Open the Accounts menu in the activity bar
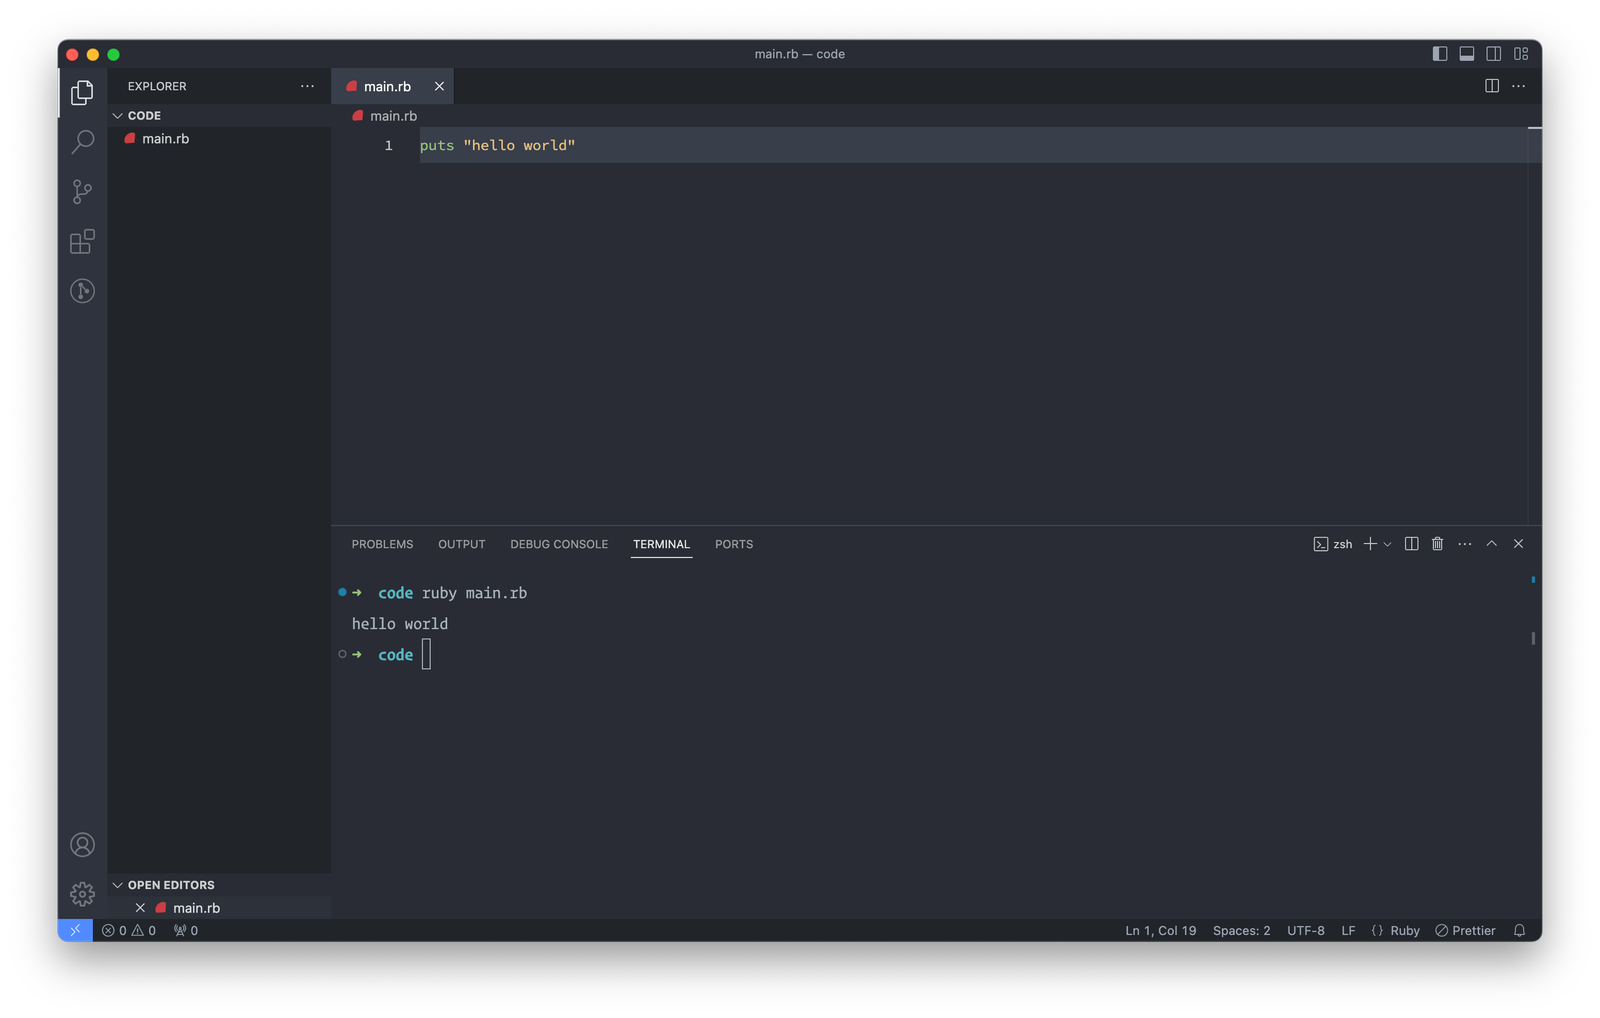1600x1018 pixels. 82,845
